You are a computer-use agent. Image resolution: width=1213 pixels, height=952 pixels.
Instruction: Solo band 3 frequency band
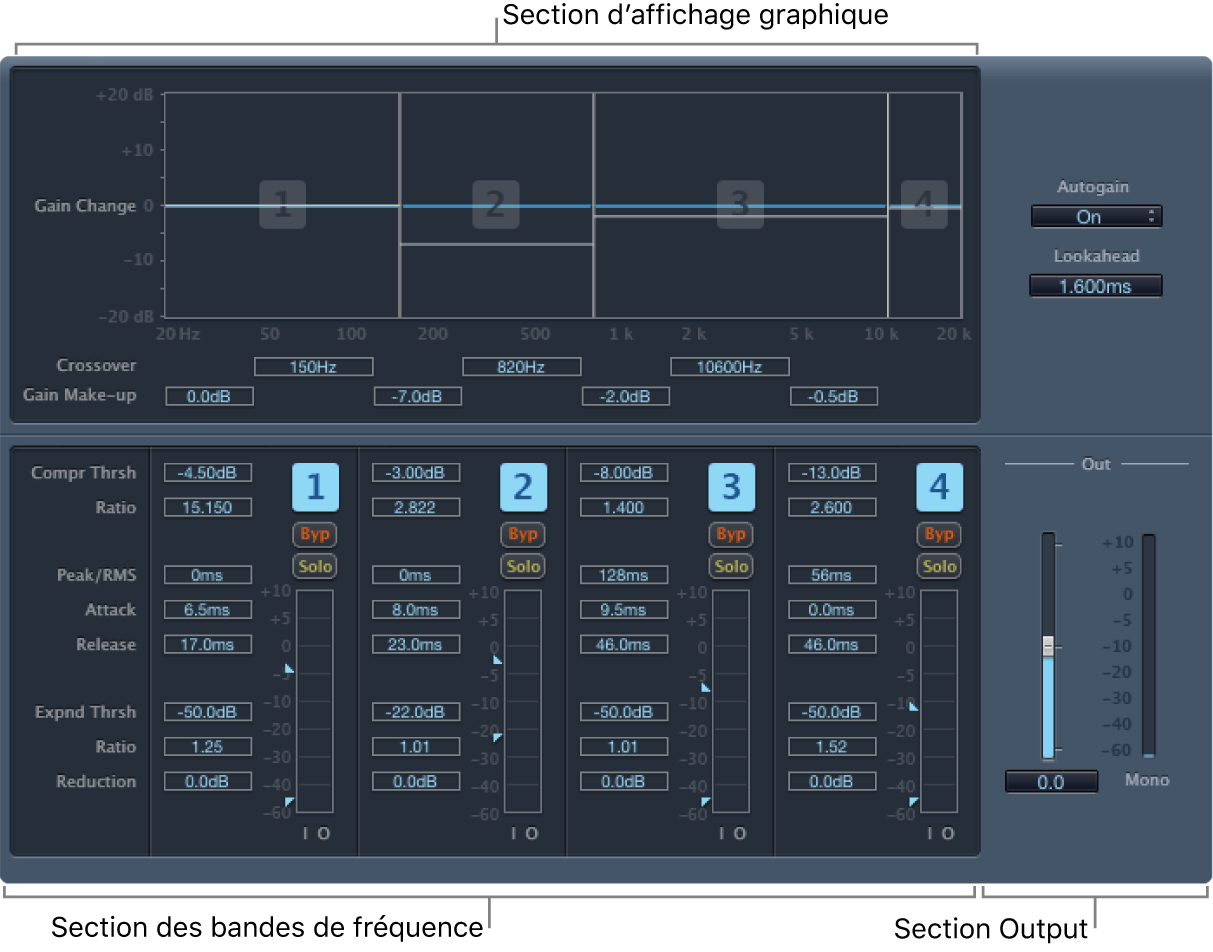731,566
